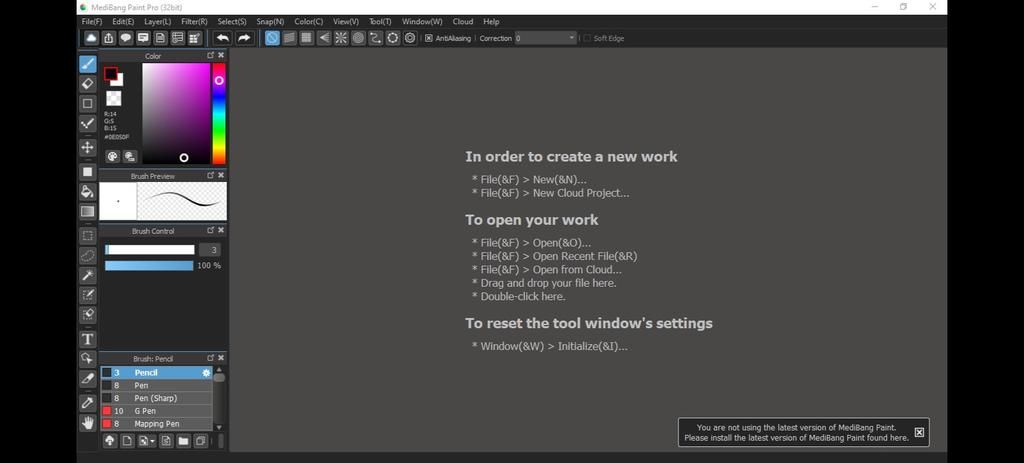Viewport: 1024px width, 463px height.
Task: Enable vanishing point snap
Action: 324,38
